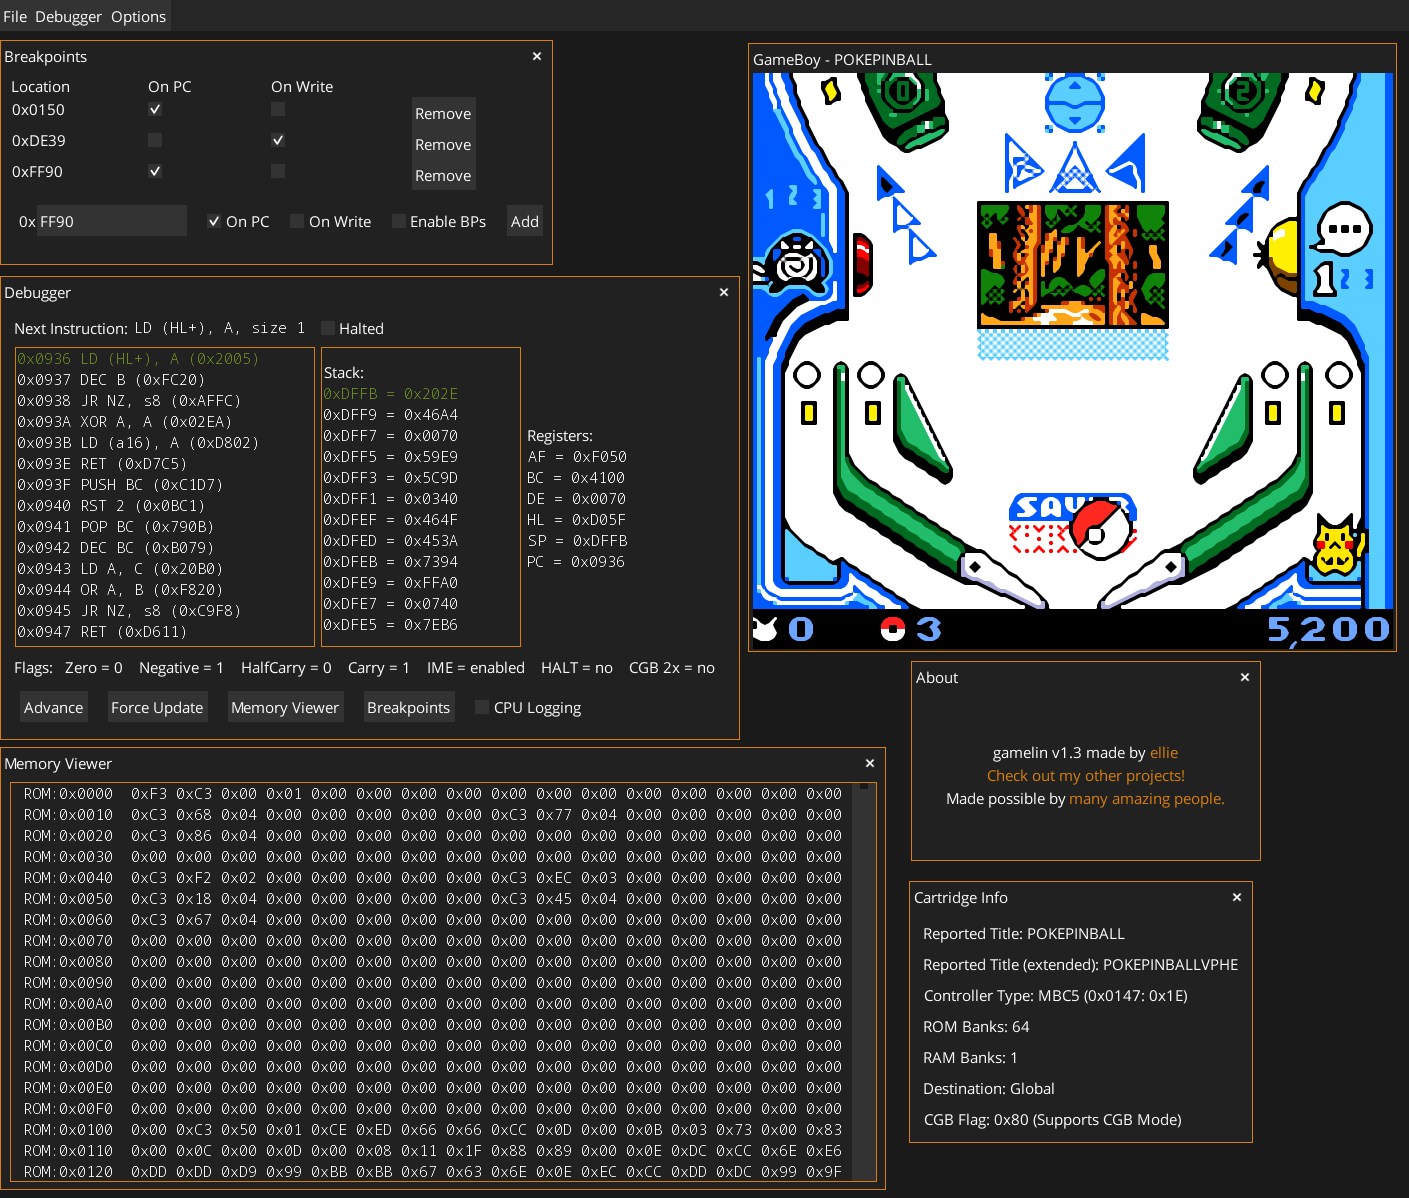Select memory row ROM:0x0040

pos(433,877)
